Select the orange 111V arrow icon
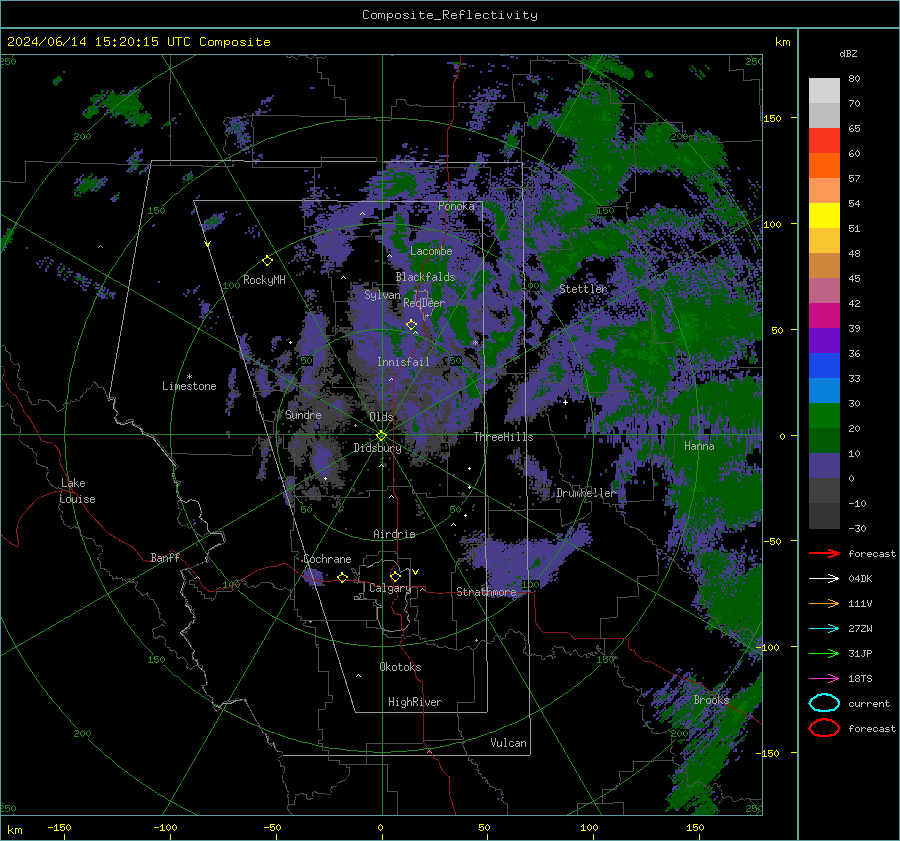 pos(824,603)
